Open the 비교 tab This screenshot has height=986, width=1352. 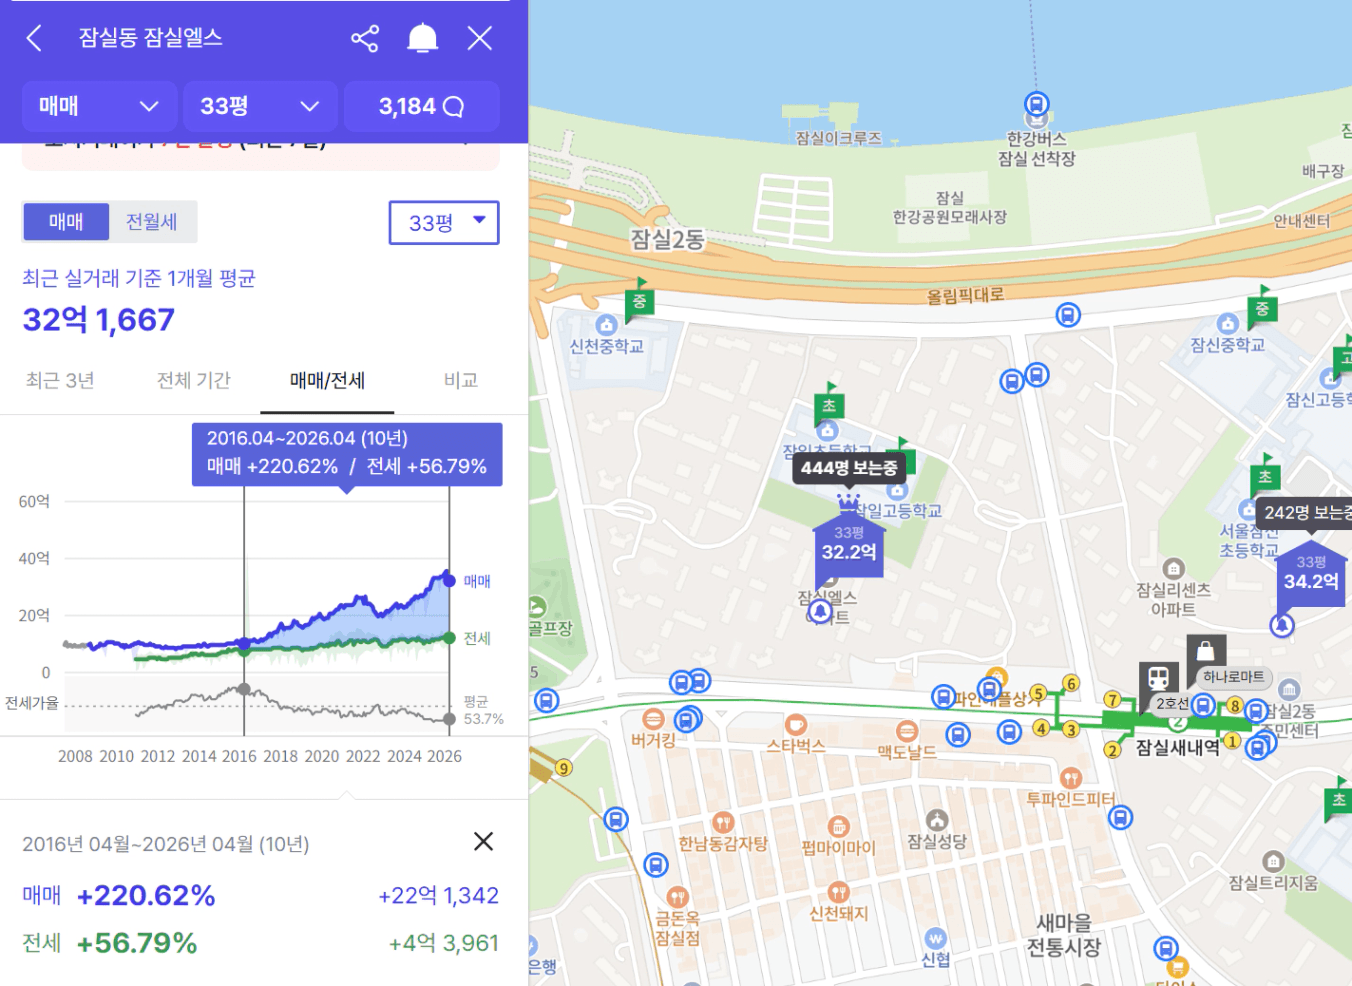[461, 380]
